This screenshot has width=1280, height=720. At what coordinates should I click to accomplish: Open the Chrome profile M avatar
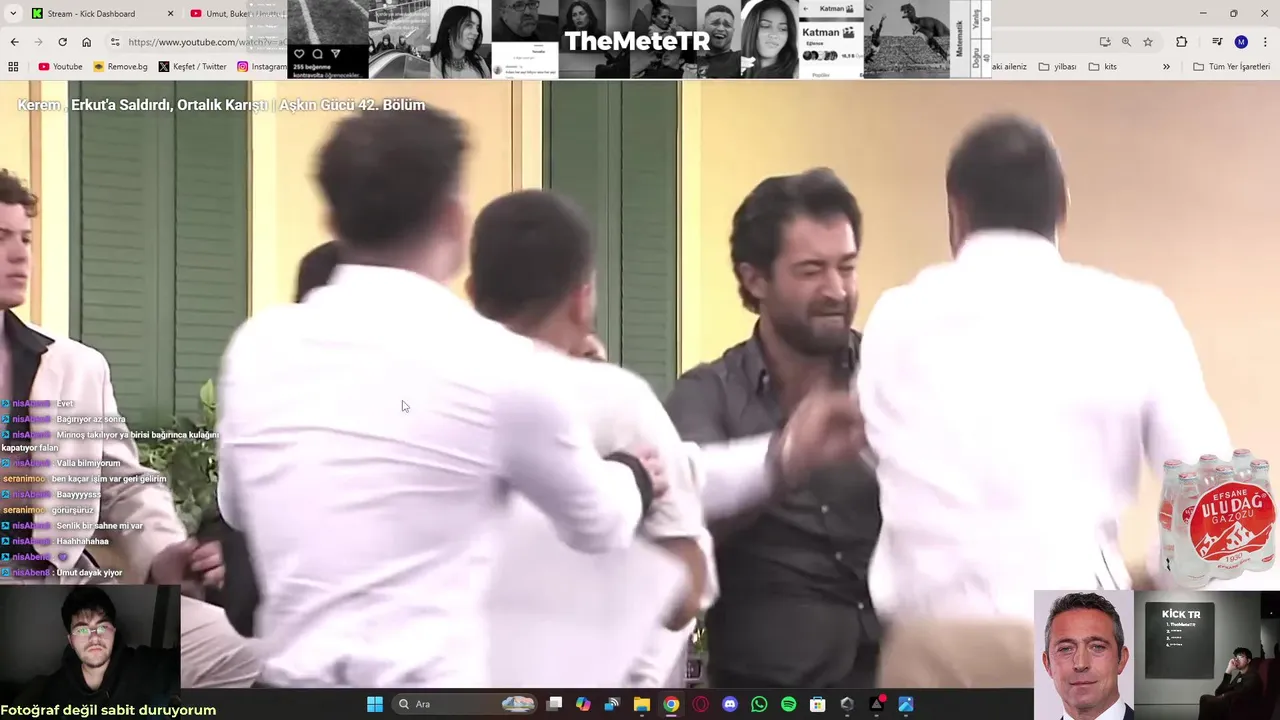(x=1241, y=42)
